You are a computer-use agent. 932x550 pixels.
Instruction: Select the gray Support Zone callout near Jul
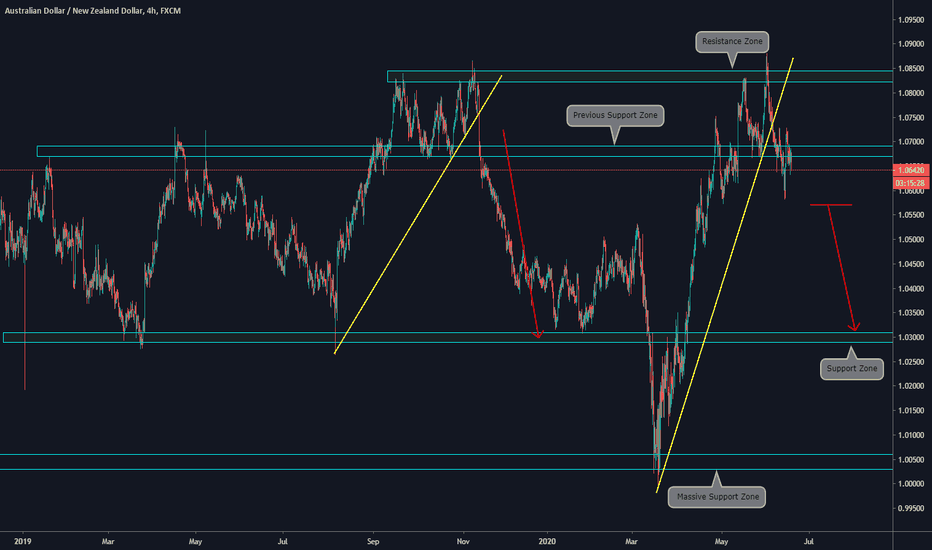[852, 369]
